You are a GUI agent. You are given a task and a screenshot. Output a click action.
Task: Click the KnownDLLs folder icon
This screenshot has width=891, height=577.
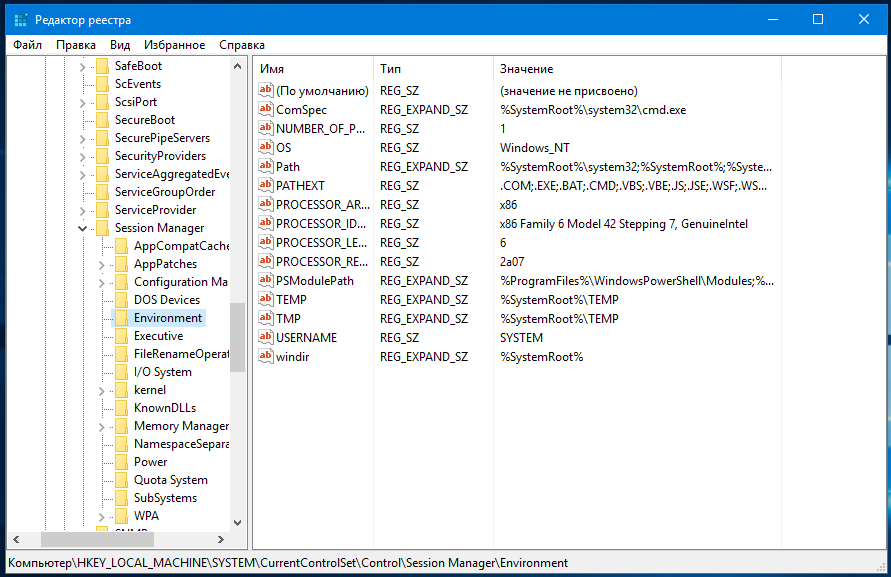(x=121, y=408)
